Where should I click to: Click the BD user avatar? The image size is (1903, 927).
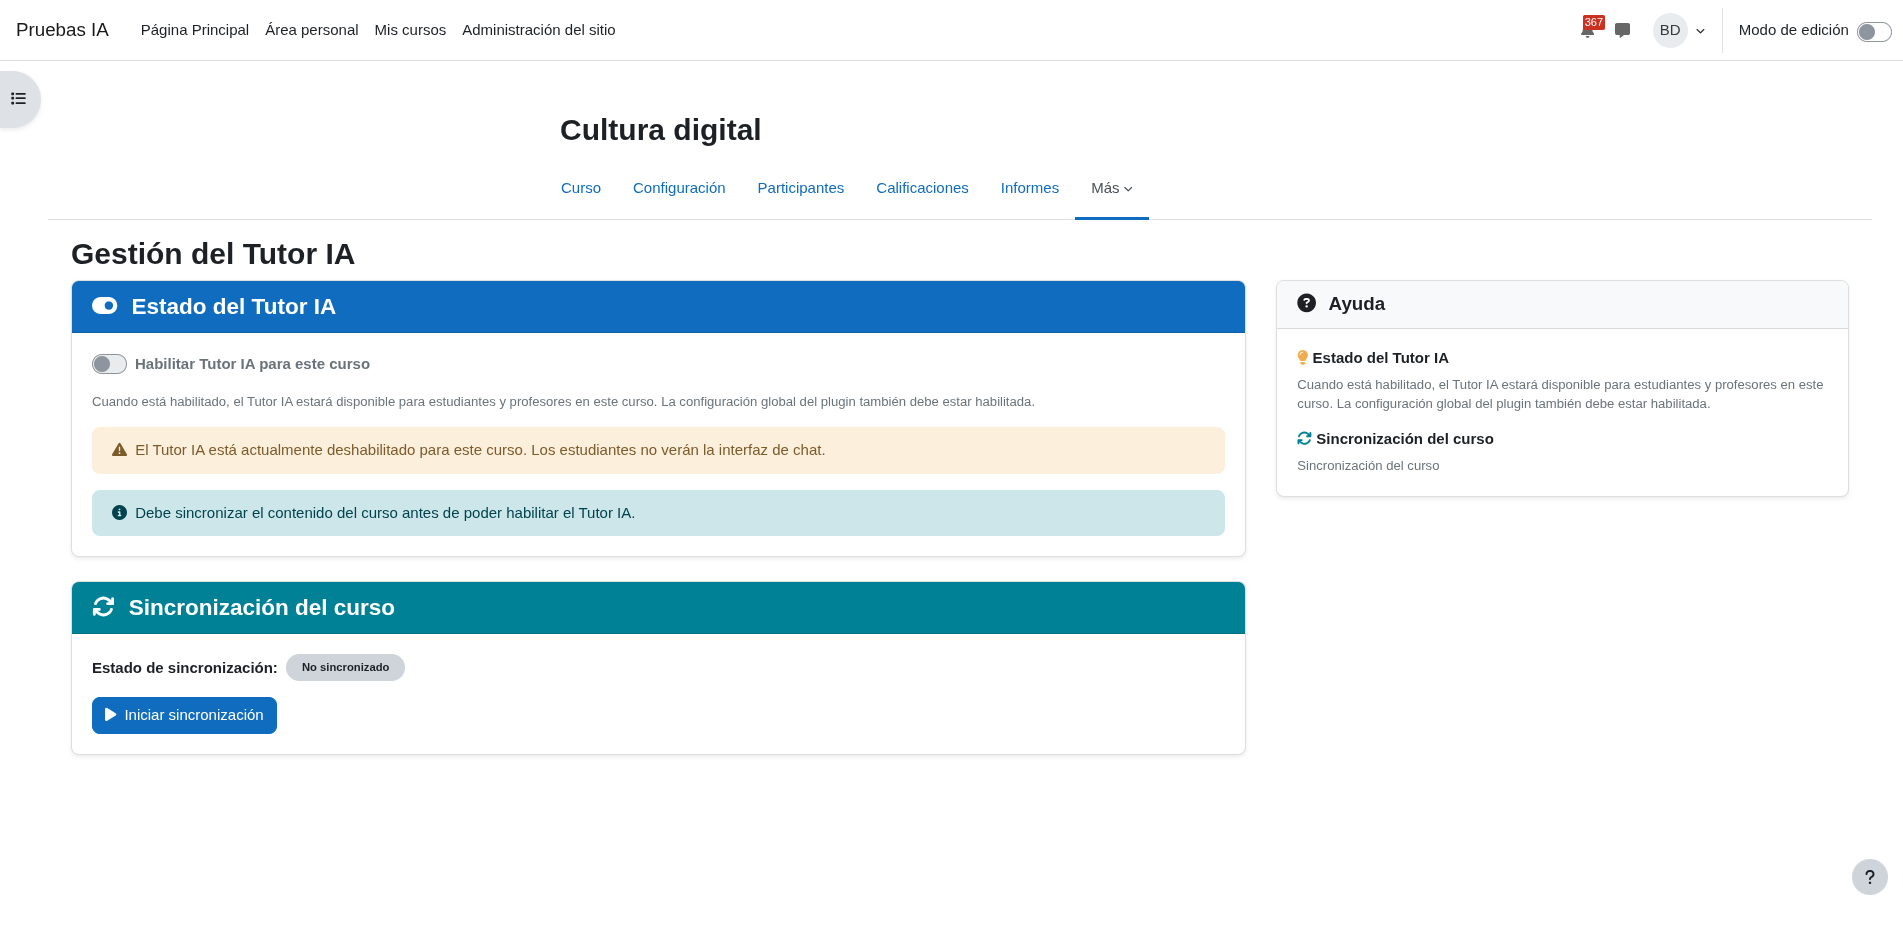pyautogui.click(x=1669, y=30)
